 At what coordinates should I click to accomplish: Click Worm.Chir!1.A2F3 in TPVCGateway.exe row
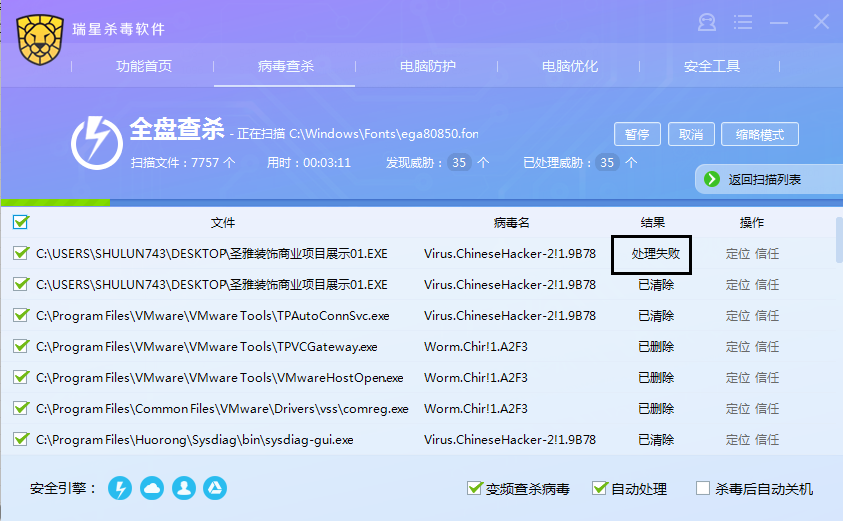coord(476,347)
